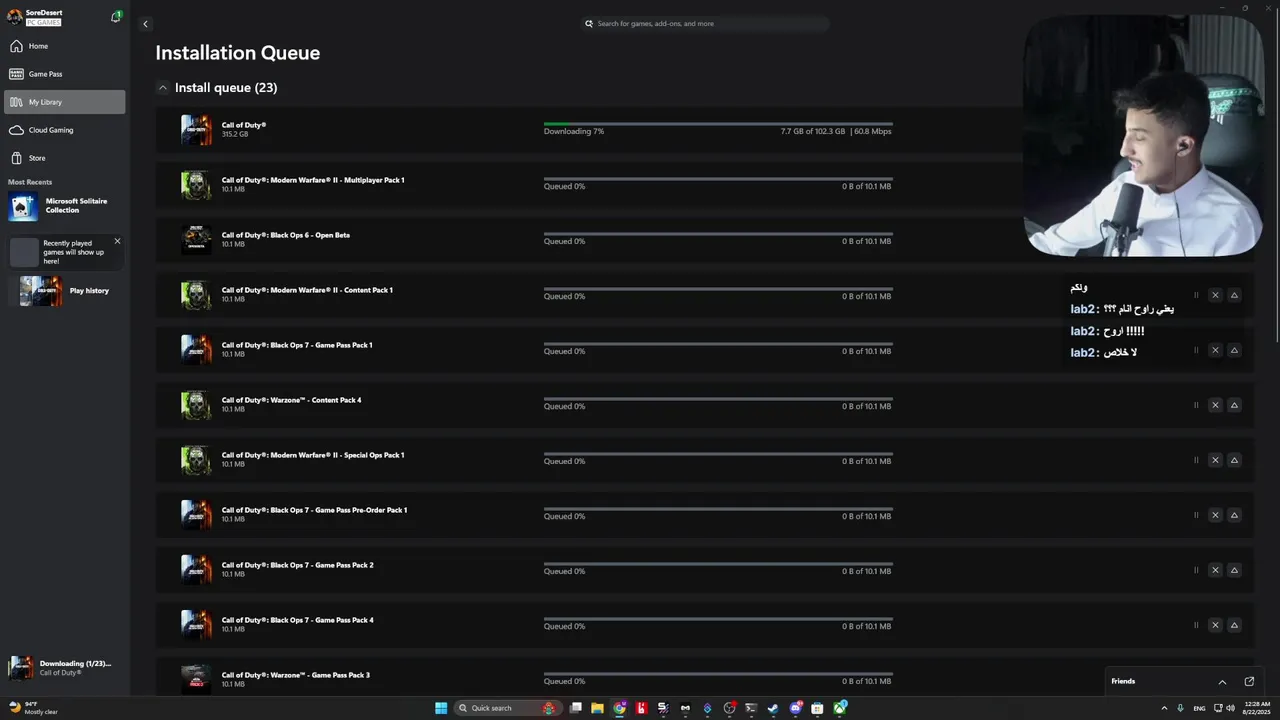Cancel Black Ops 7 Game Pass Pack 2
This screenshot has width=1280, height=720.
[1215, 570]
